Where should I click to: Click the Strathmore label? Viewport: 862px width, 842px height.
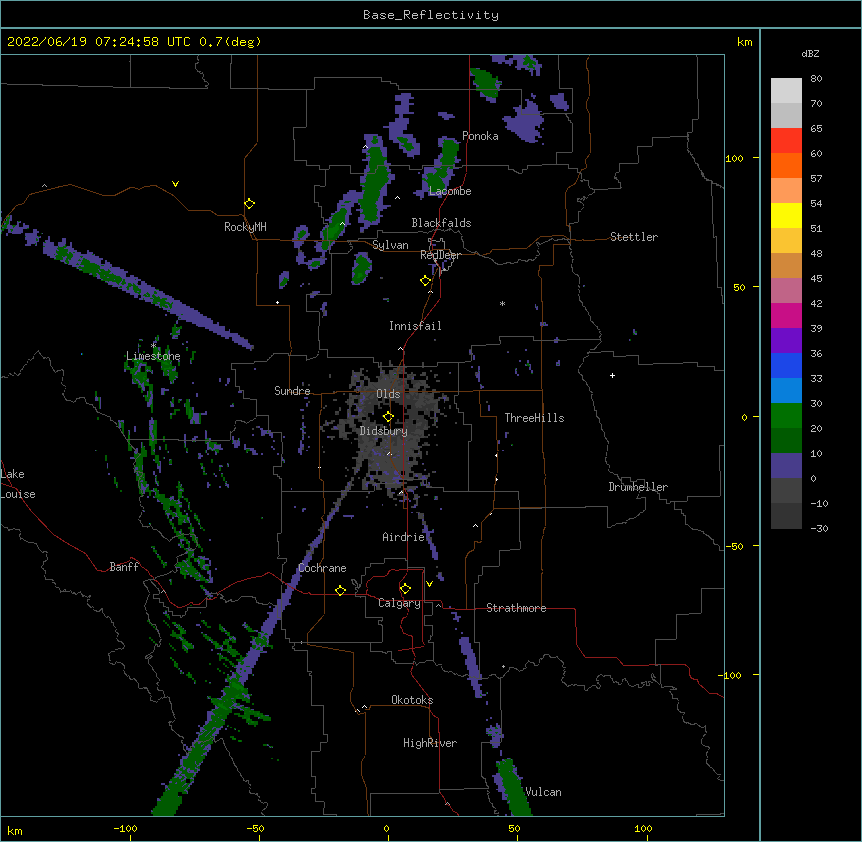(x=516, y=608)
